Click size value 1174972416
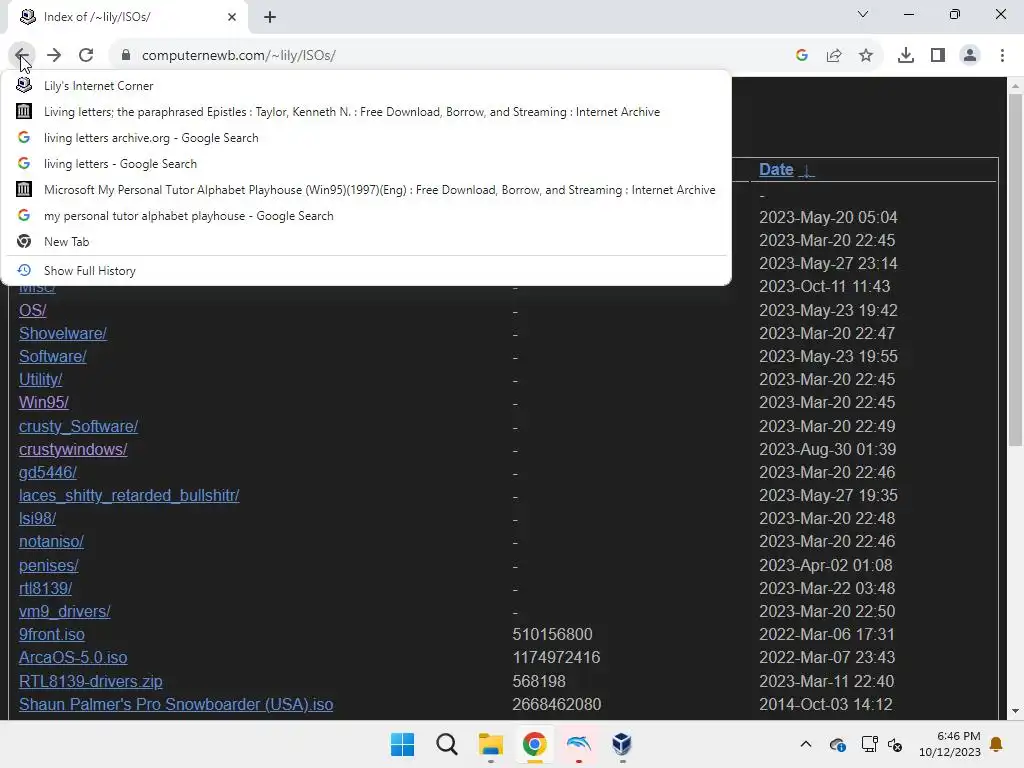Image resolution: width=1024 pixels, height=768 pixels. click(x=556, y=658)
